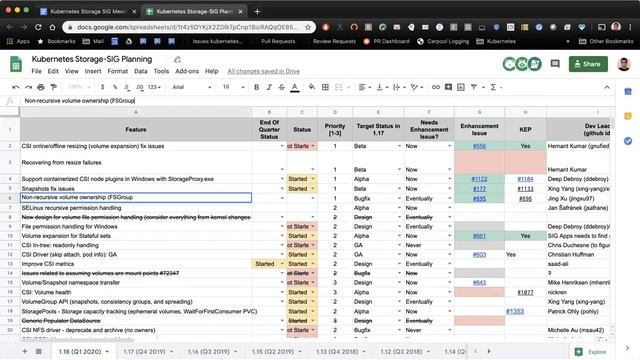Open the Format menu
Image resolution: width=640 pixels, height=360 pixels.
click(118, 71)
